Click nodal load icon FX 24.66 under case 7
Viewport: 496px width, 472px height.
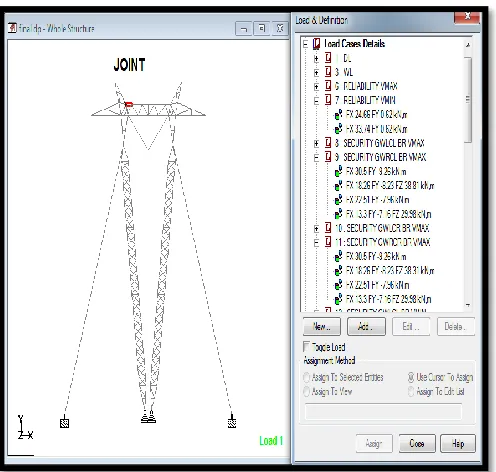pos(338,114)
